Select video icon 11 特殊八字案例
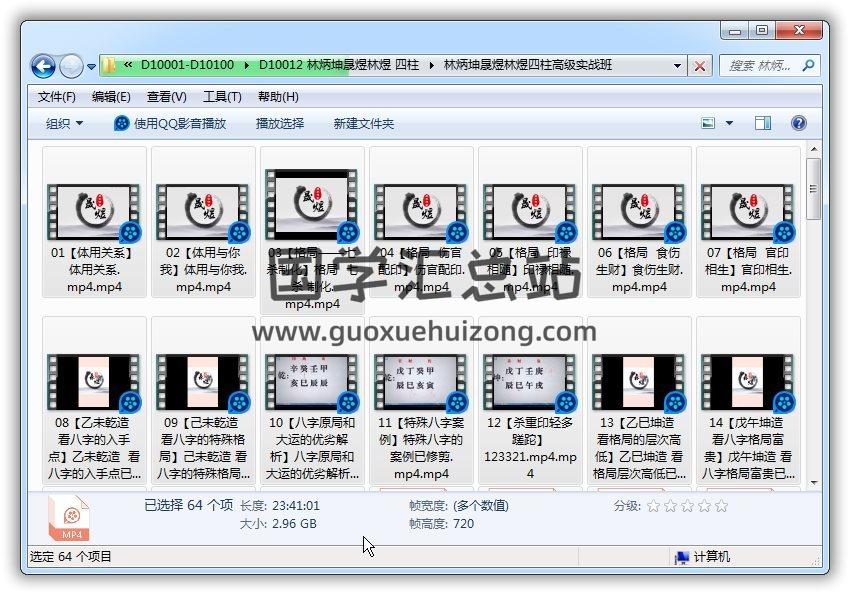Screen dimensions: 850x595 (x=420, y=382)
